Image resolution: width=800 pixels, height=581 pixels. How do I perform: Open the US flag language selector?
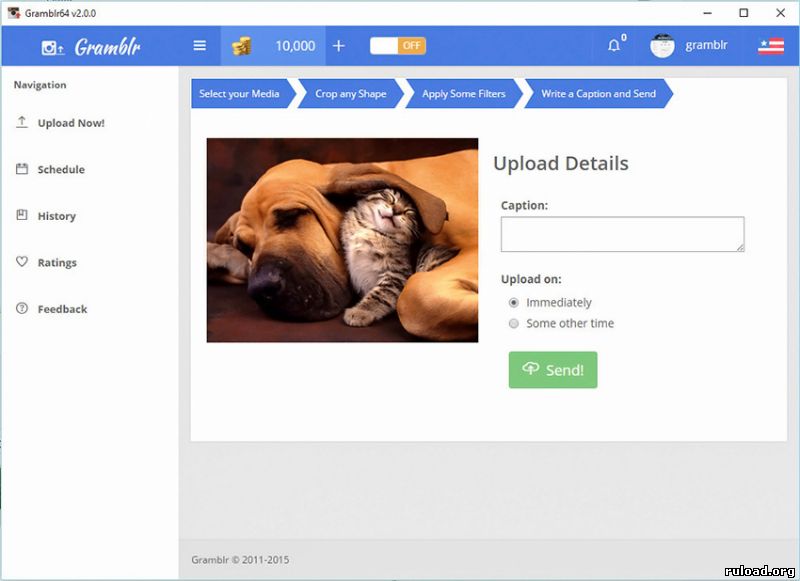click(x=770, y=46)
